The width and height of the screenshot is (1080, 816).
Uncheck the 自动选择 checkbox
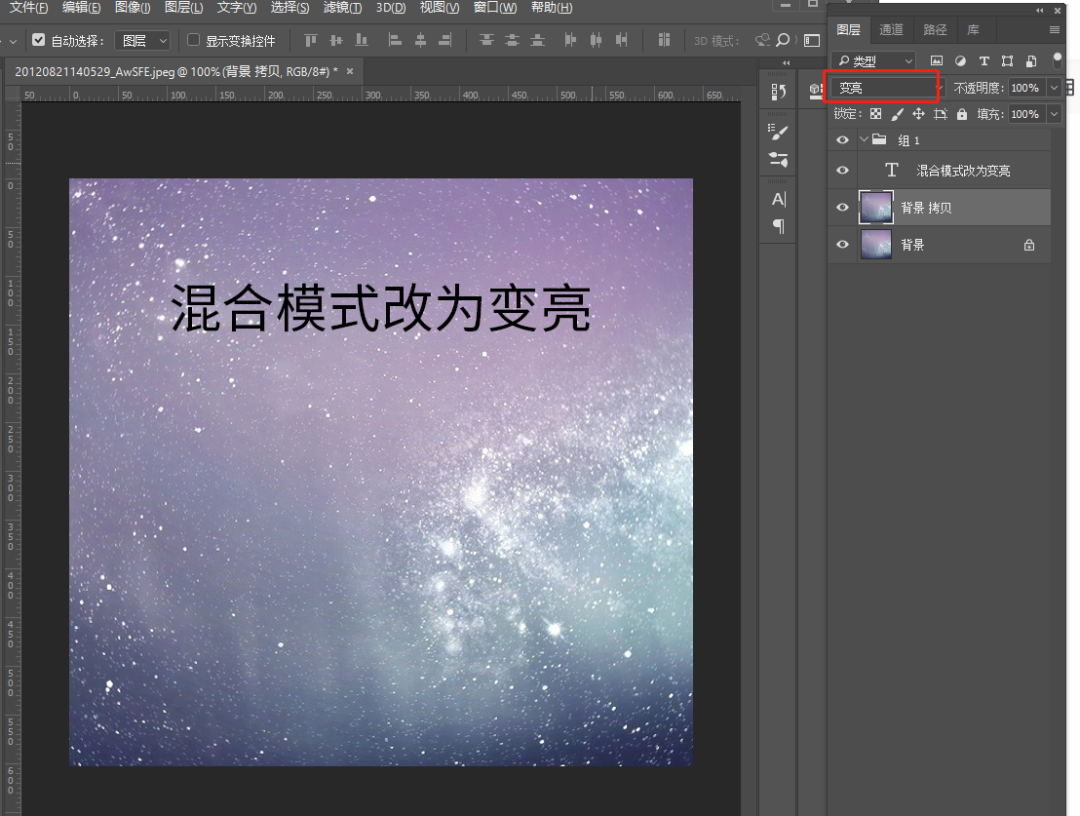coord(39,41)
